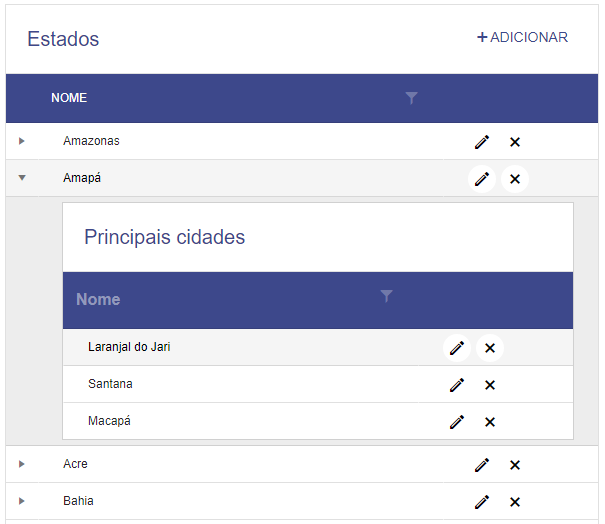Expand the Bahia row

click(22, 501)
